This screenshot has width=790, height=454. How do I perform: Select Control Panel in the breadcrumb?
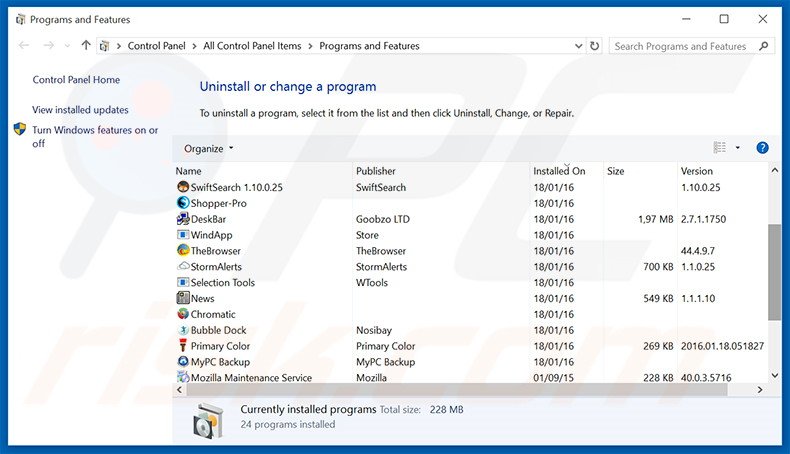(156, 46)
